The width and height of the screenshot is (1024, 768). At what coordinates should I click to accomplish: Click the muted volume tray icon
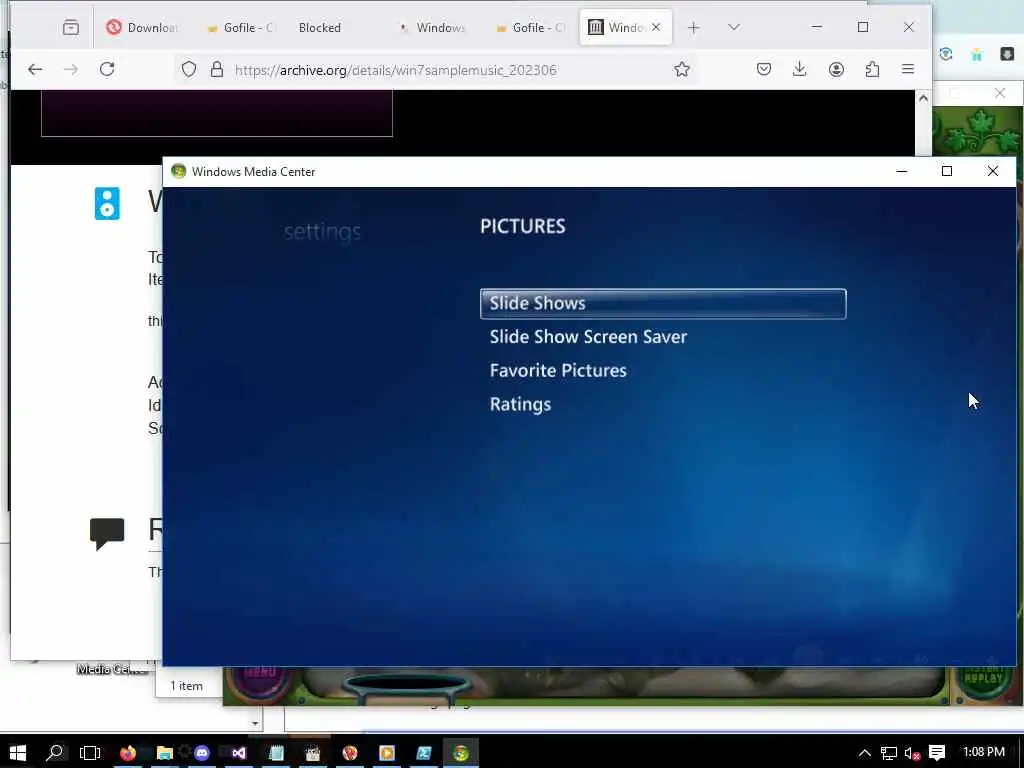(x=912, y=752)
